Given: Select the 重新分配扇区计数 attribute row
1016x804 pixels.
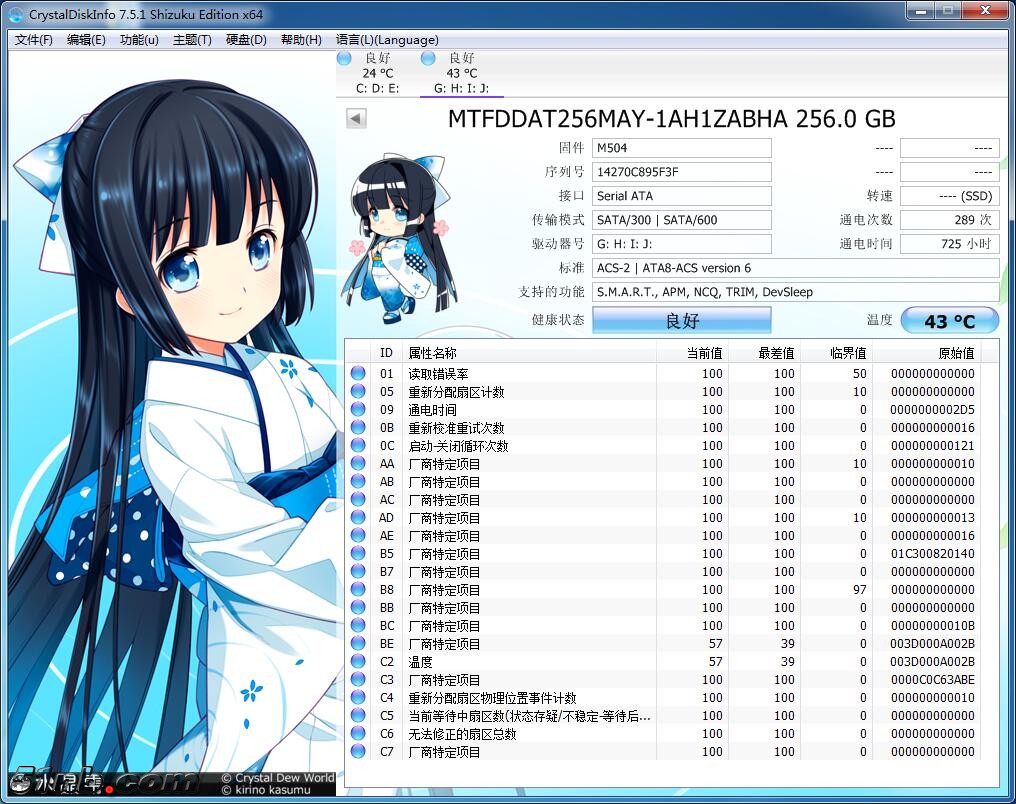Looking at the screenshot, I should click(456, 392).
